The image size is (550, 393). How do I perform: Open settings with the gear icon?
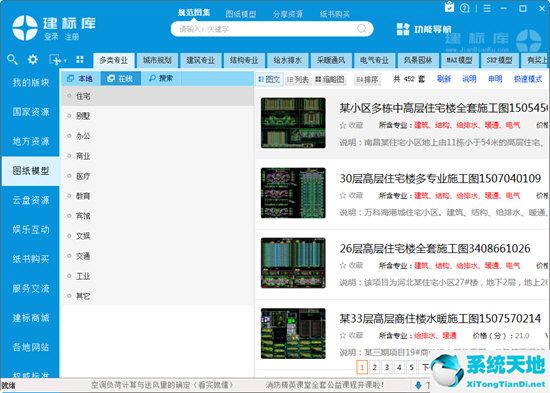click(33, 59)
